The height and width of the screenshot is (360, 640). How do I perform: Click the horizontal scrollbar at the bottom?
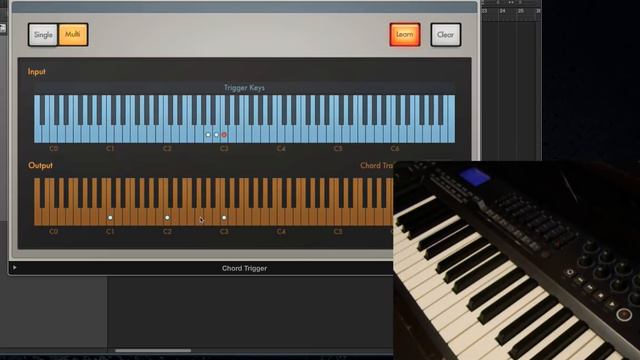[x=153, y=350]
